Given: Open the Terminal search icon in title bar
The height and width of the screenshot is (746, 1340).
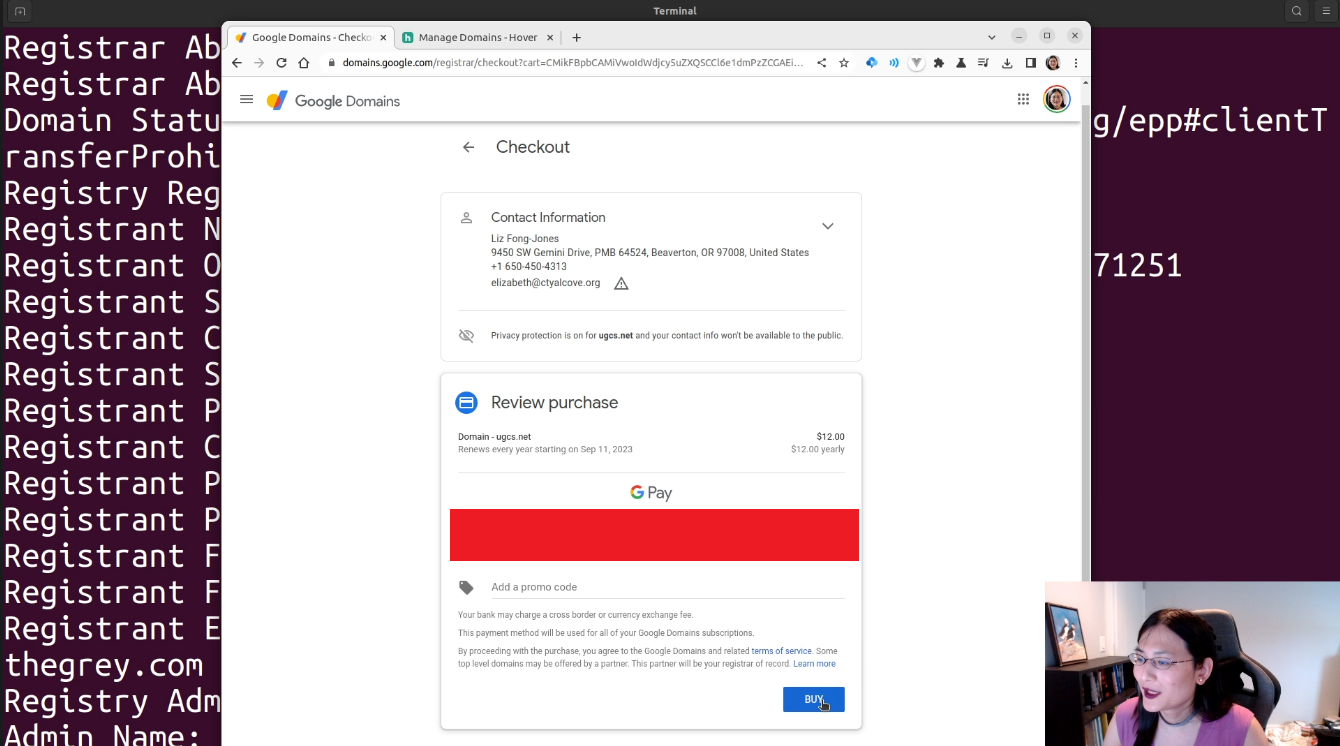Looking at the screenshot, I should click(1297, 11).
